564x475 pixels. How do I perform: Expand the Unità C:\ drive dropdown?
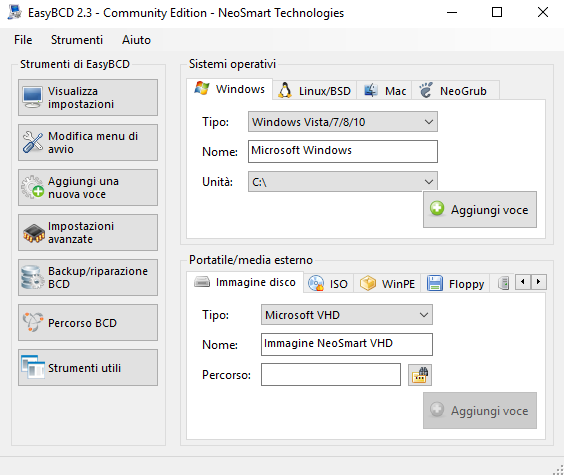click(343, 182)
